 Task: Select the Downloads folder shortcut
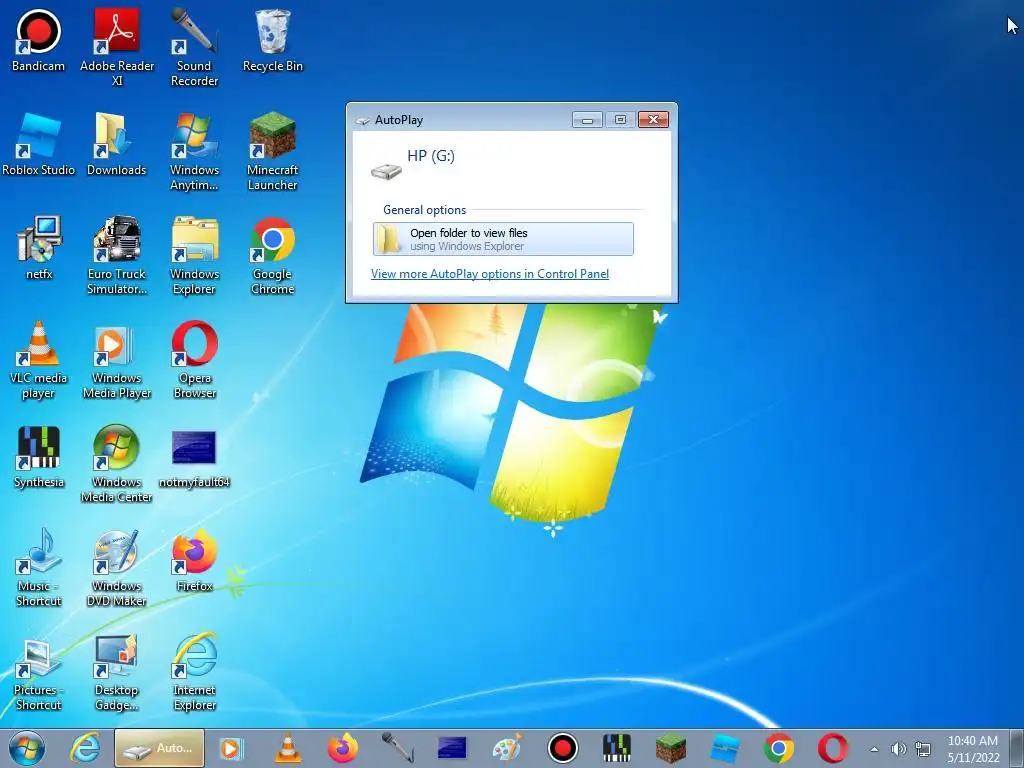click(x=117, y=145)
